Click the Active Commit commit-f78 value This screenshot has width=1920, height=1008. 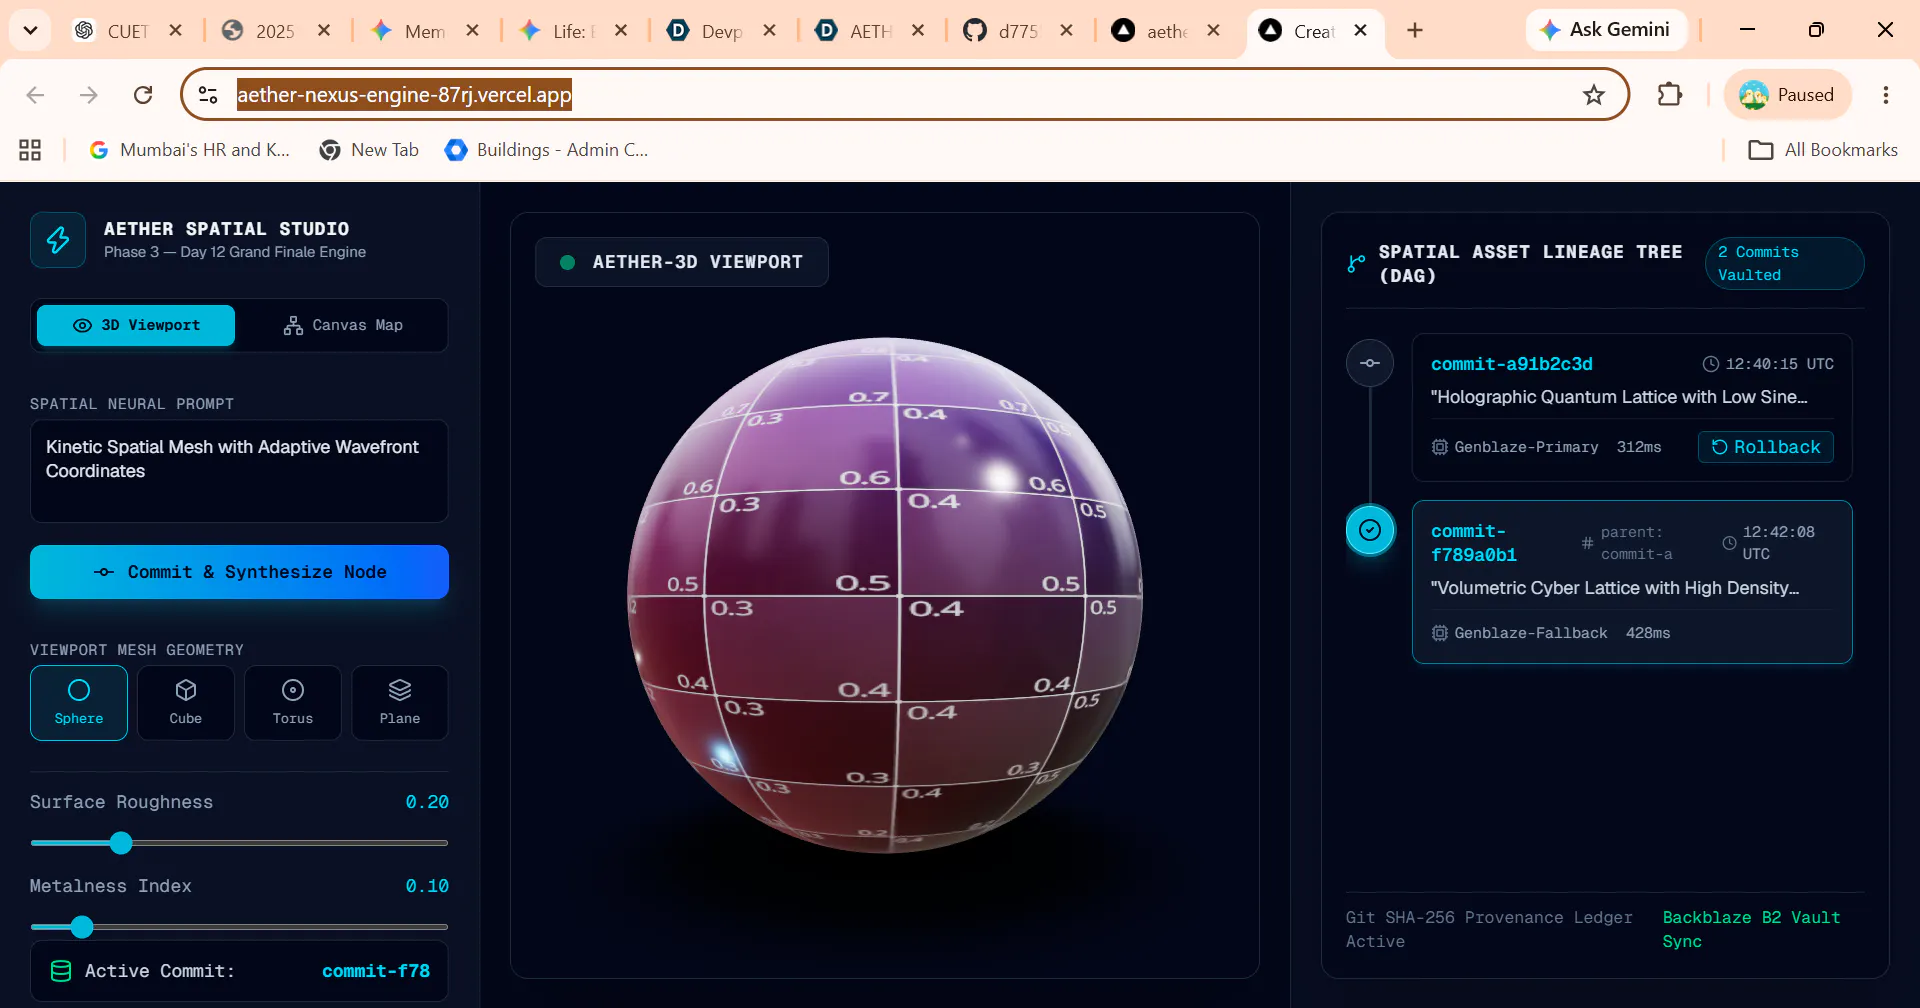pos(376,971)
